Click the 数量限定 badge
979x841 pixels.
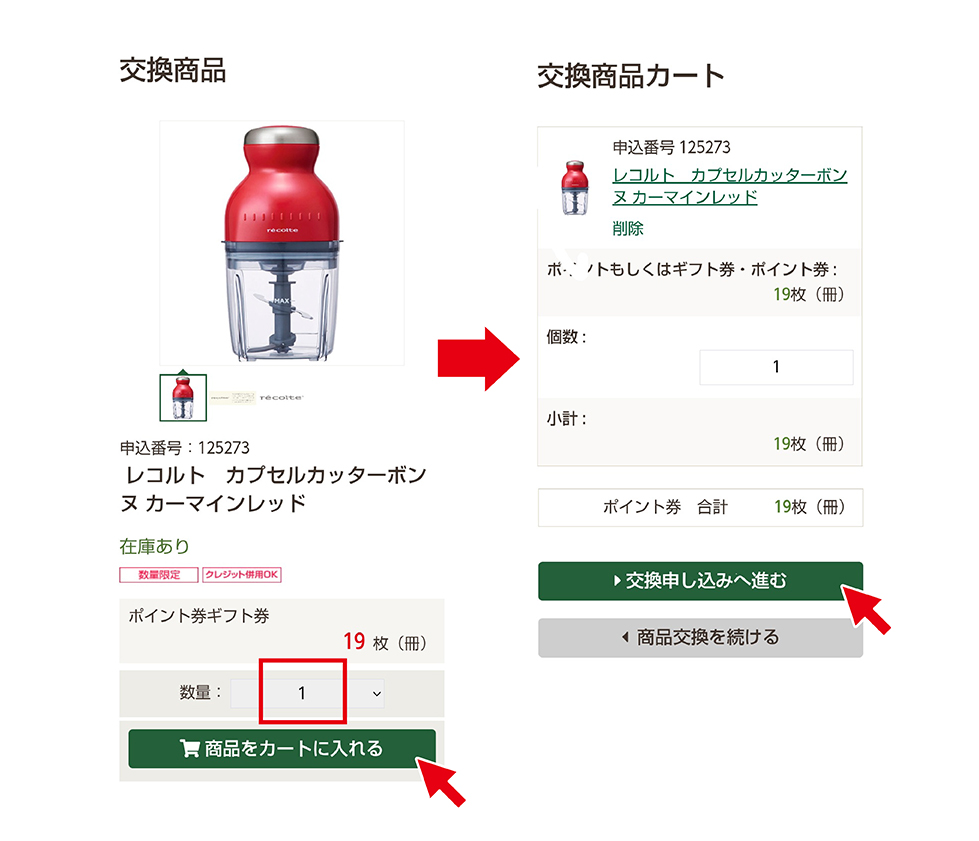[159, 574]
